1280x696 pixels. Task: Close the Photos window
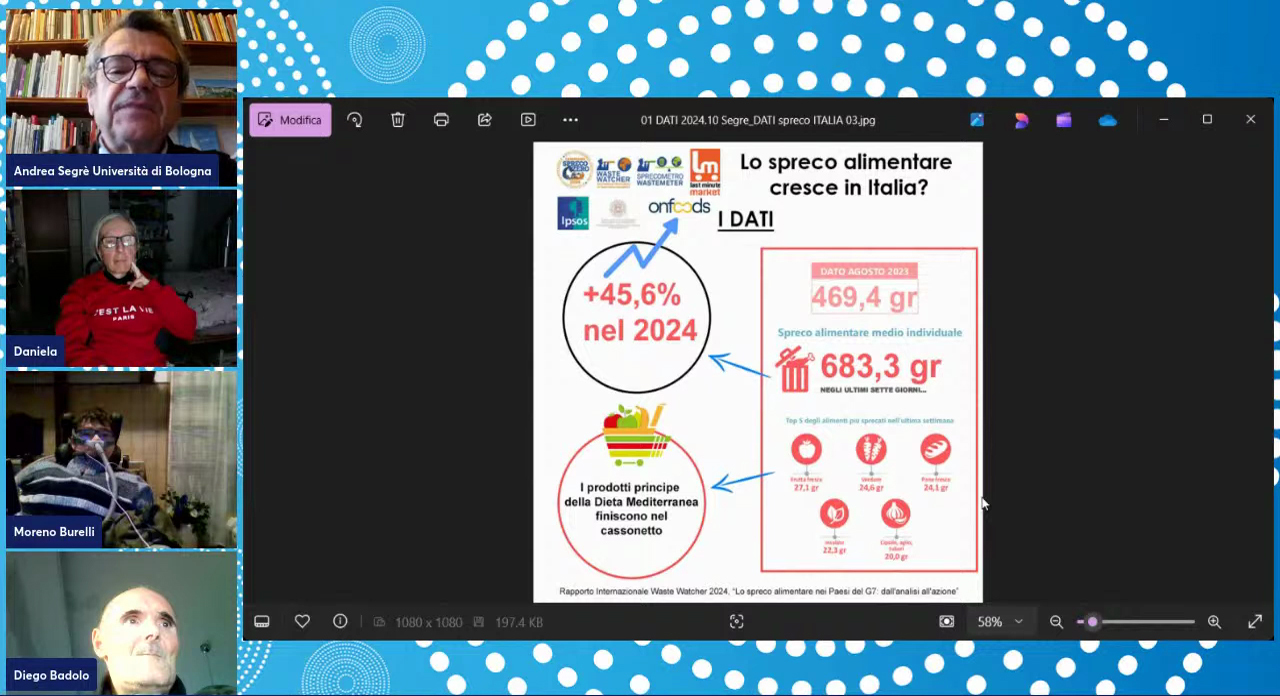[x=1250, y=120]
